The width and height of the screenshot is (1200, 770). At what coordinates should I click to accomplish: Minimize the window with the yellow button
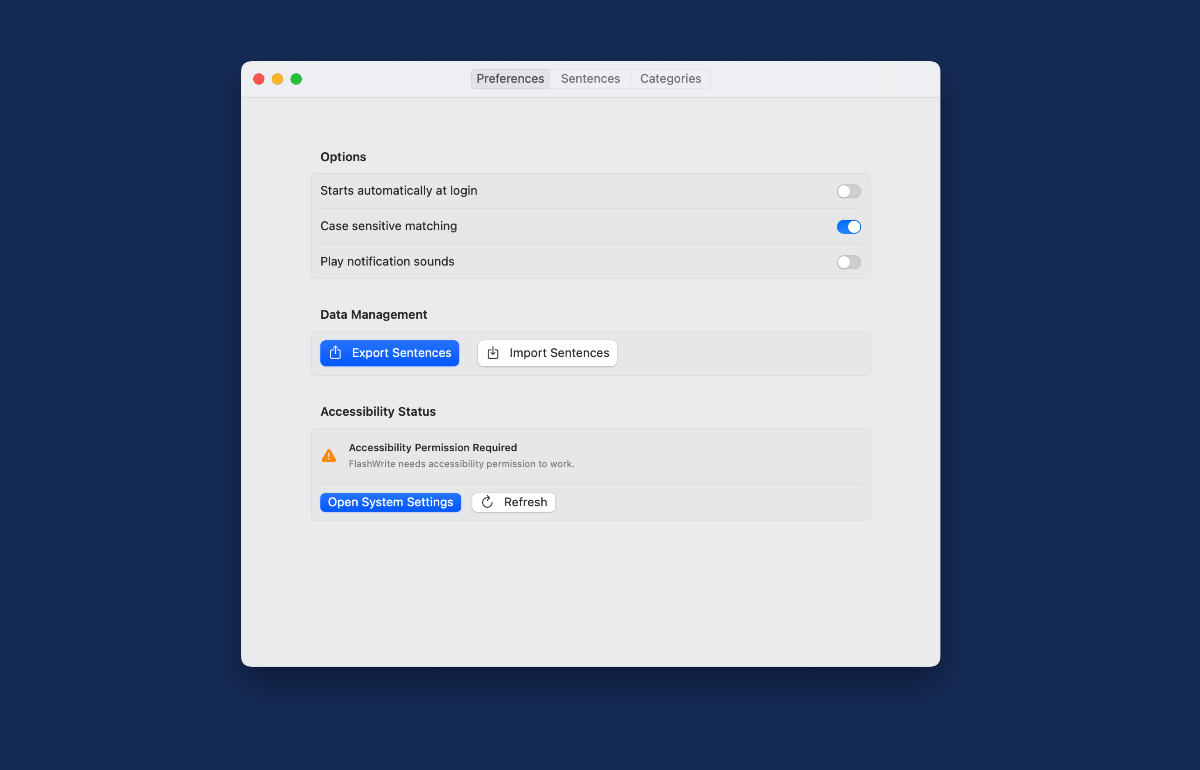click(277, 79)
